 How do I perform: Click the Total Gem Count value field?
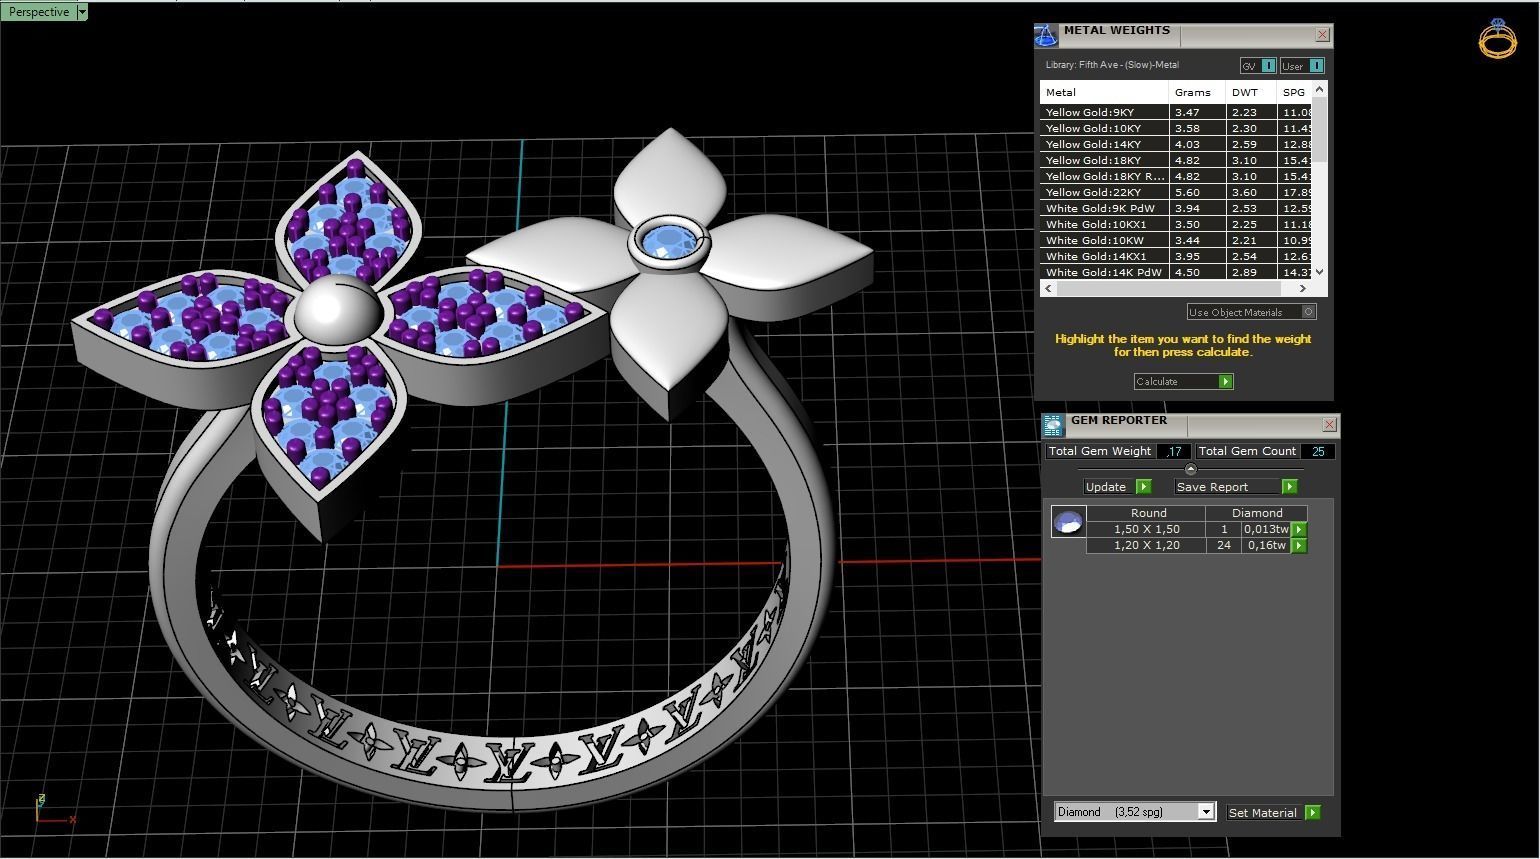point(1318,452)
